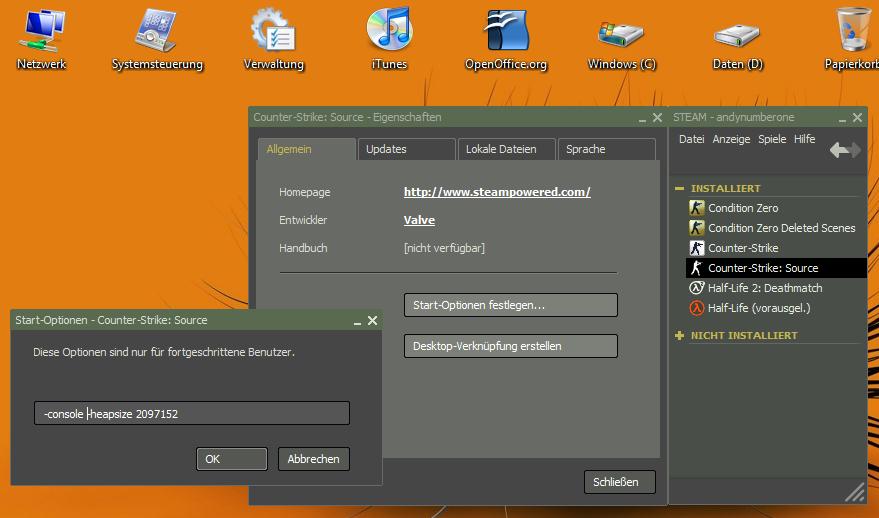
Task: Close the Start-Optionen dialog window
Action: tap(372, 321)
